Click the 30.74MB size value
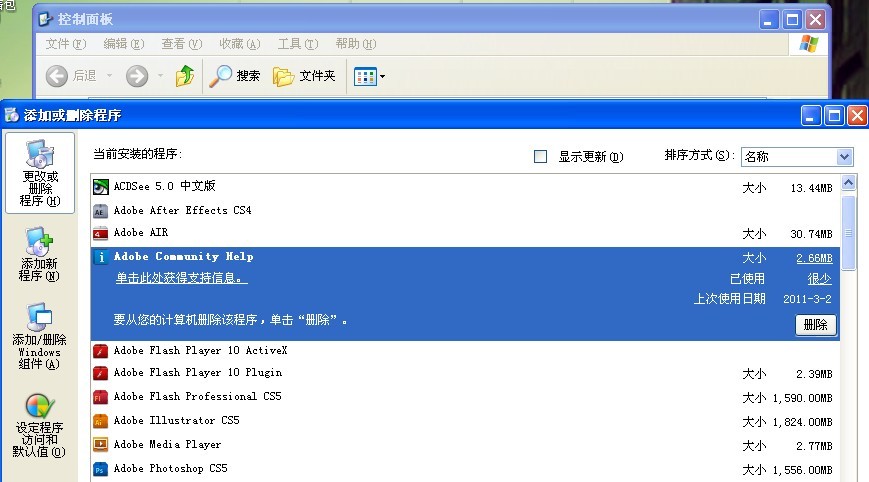 coord(811,234)
